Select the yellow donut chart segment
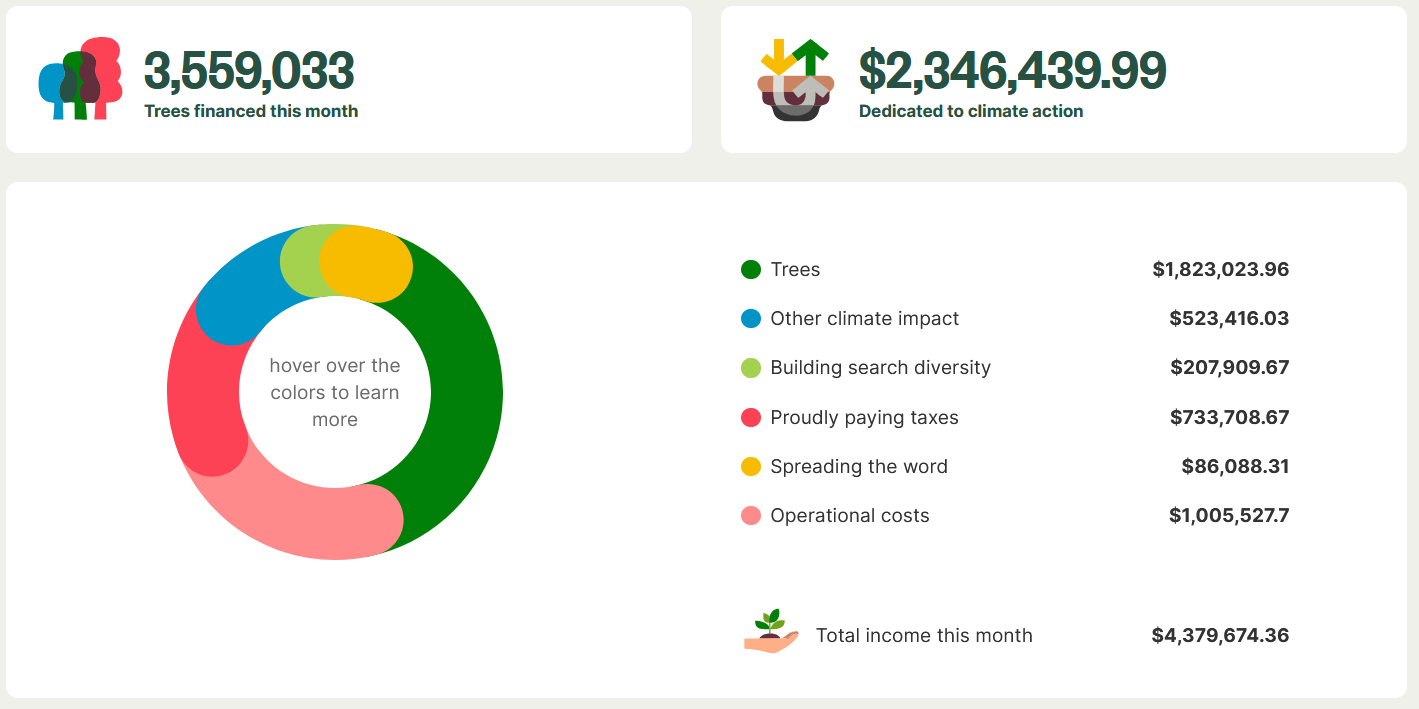Screen dimensions: 1419x709 pyautogui.click(x=366, y=264)
